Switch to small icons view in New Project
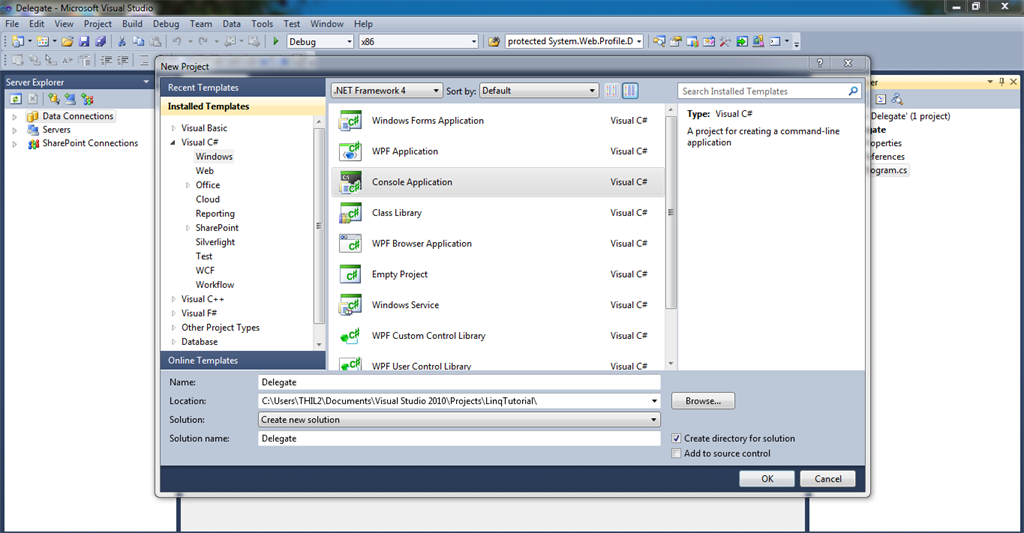Screen dimensions: 1024x533 coord(612,91)
